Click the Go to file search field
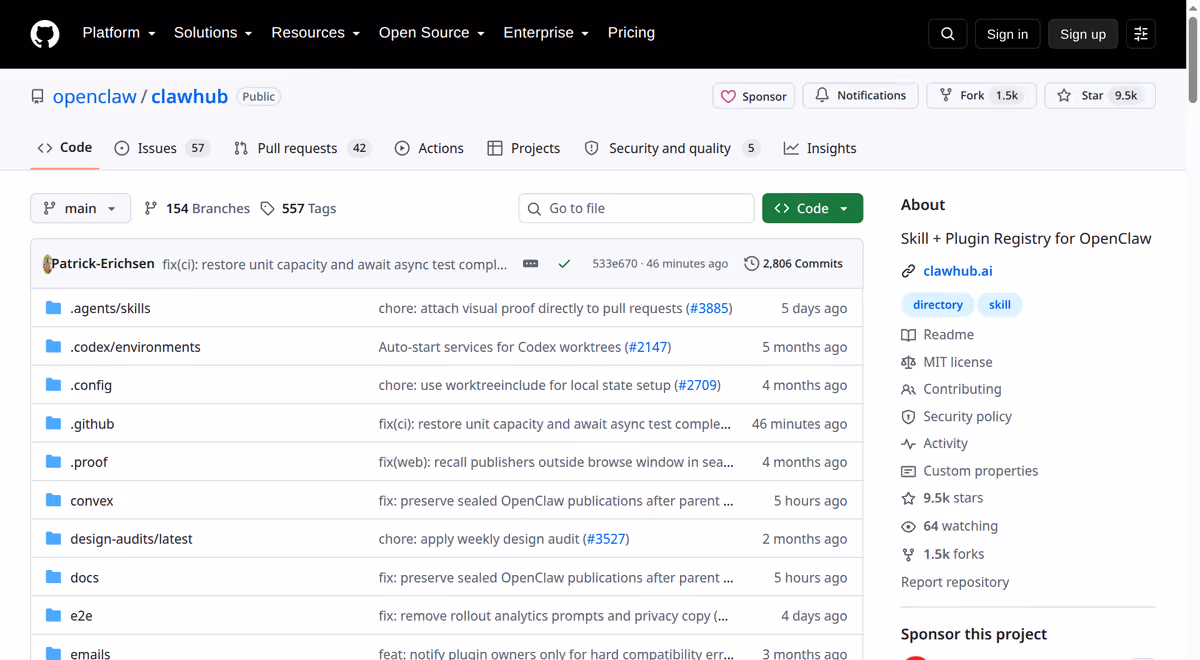Viewport: 1200px width, 660px height. click(636, 208)
